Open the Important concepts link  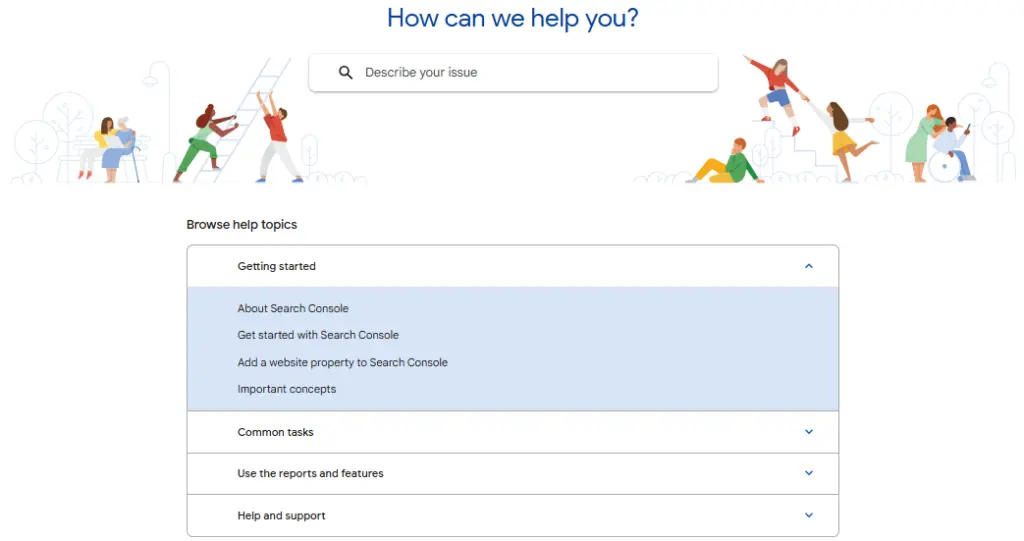tap(286, 389)
